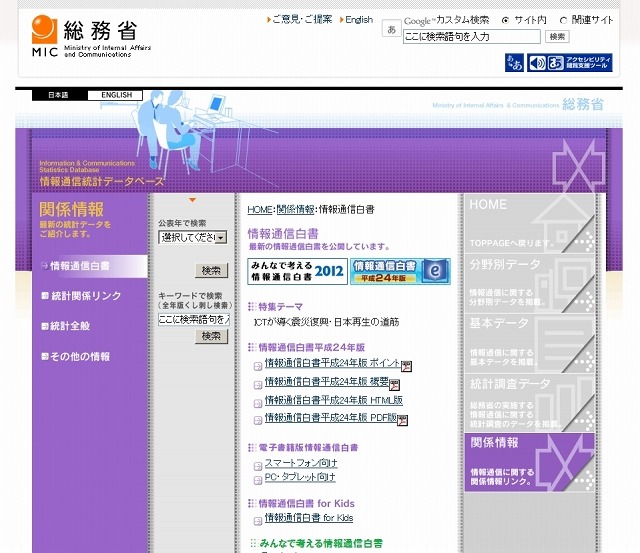The width and height of the screenshot is (640, 553).
Task: Select the 関連サイト radio button
Action: [x=563, y=20]
